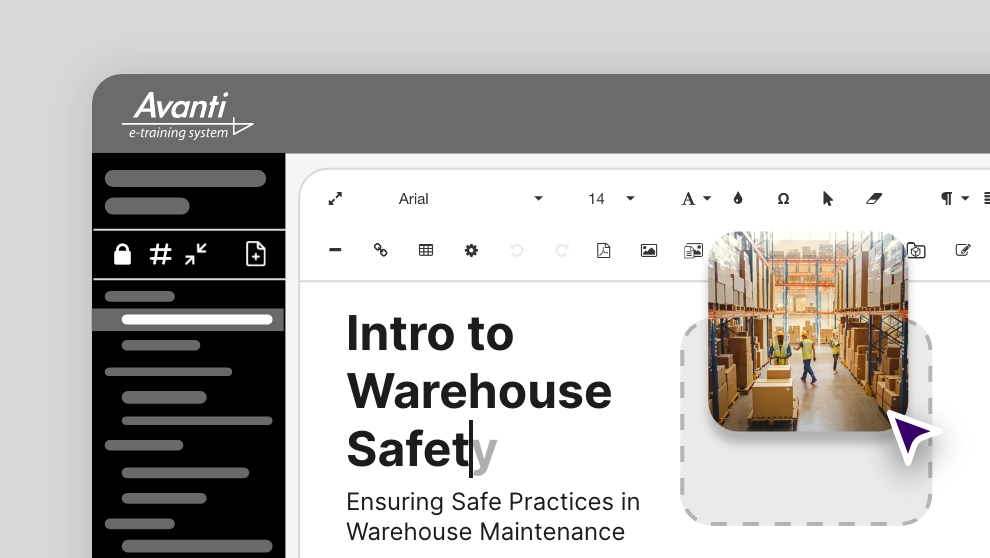Open the Arial font family dropdown
Screen dimensions: 990x558
(x=470, y=199)
